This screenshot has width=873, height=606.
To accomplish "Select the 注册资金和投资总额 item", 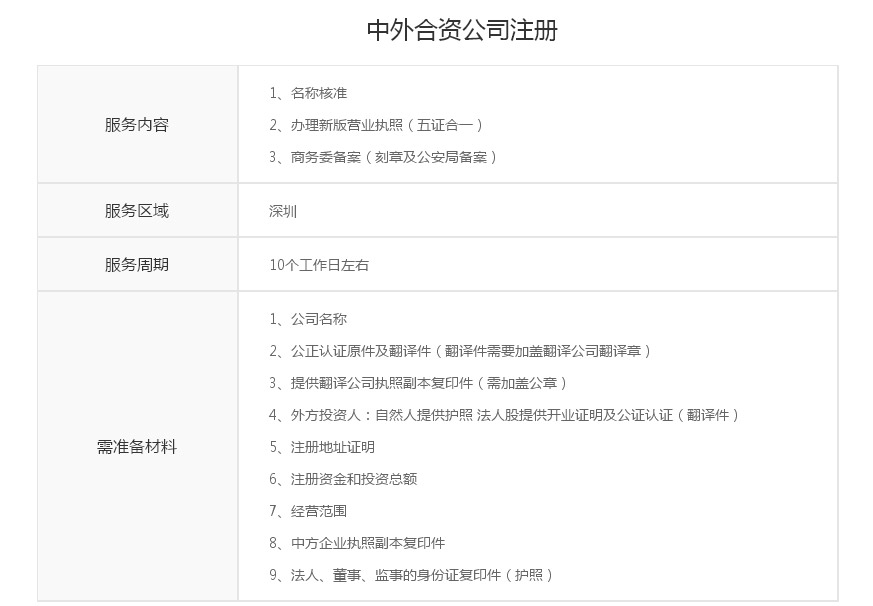I will 353,479.
